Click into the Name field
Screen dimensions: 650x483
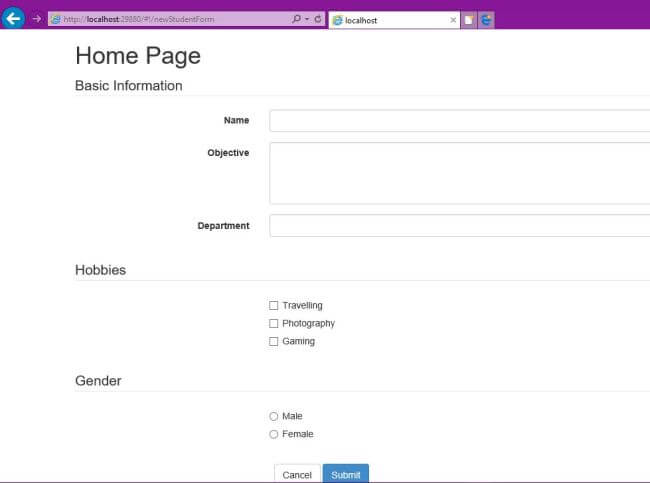tap(459, 121)
